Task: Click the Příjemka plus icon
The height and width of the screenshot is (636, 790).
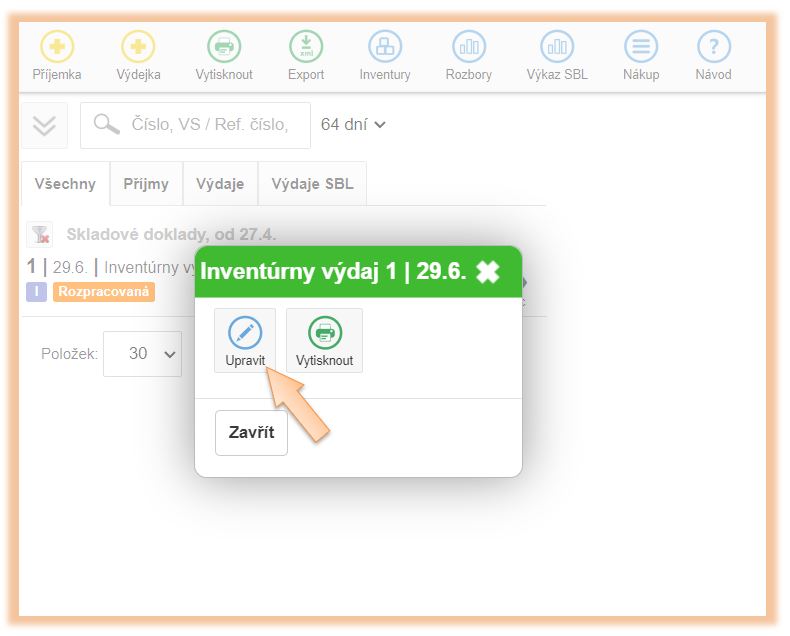Action: 56,47
